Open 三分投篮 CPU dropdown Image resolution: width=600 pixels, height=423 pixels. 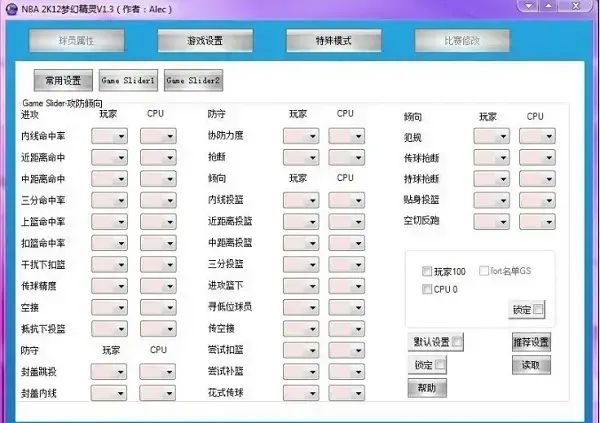pyautogui.click(x=347, y=265)
